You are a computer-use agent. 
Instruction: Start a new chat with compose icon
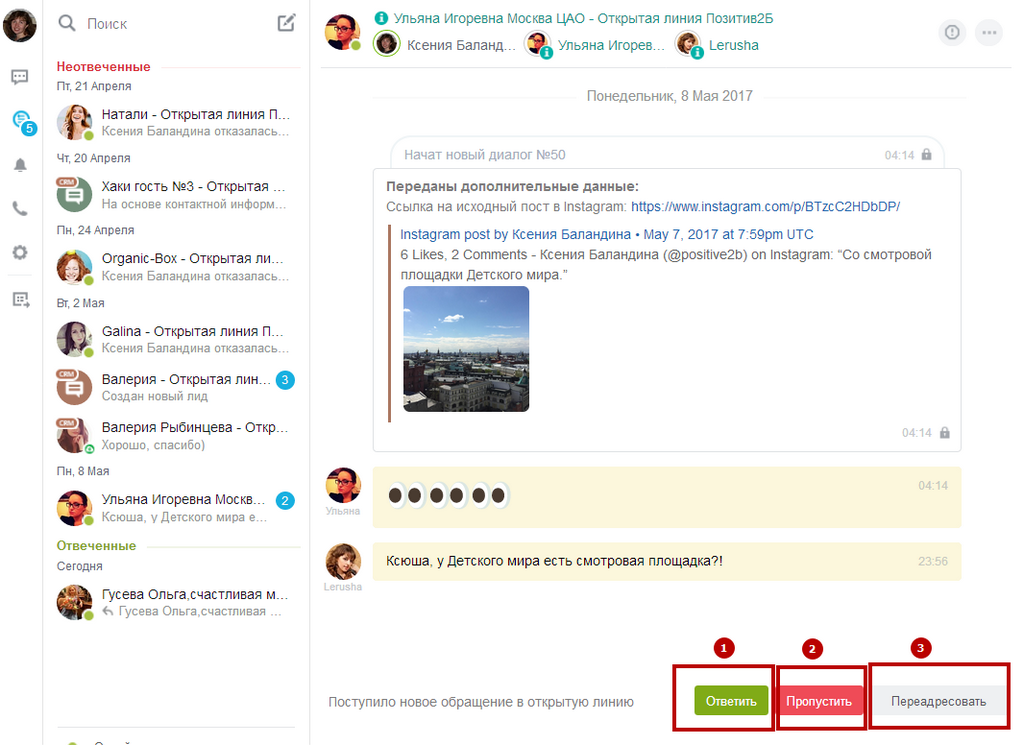pos(286,24)
